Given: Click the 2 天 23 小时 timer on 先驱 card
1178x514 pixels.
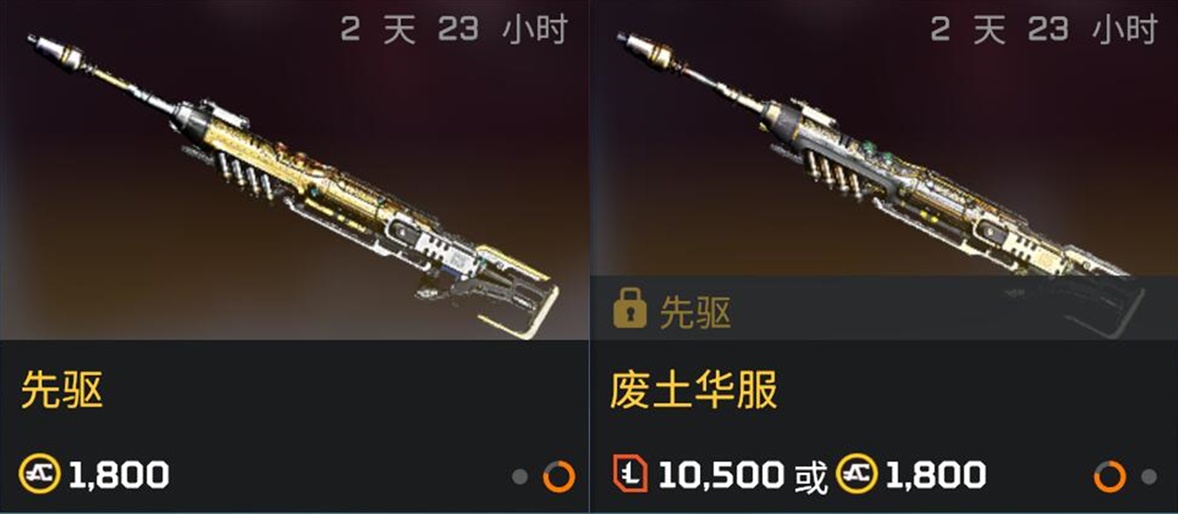Looking at the screenshot, I should pos(453,31).
